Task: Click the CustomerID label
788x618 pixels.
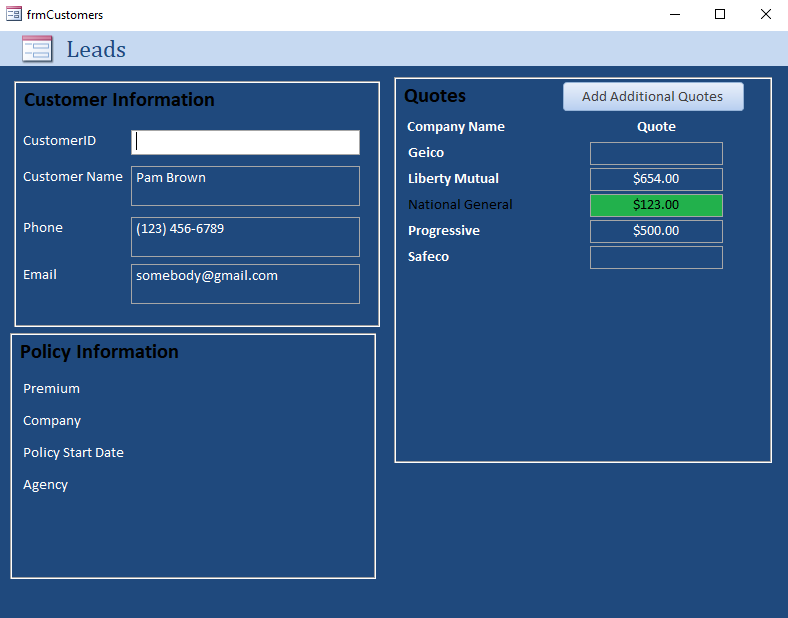Action: click(x=59, y=141)
